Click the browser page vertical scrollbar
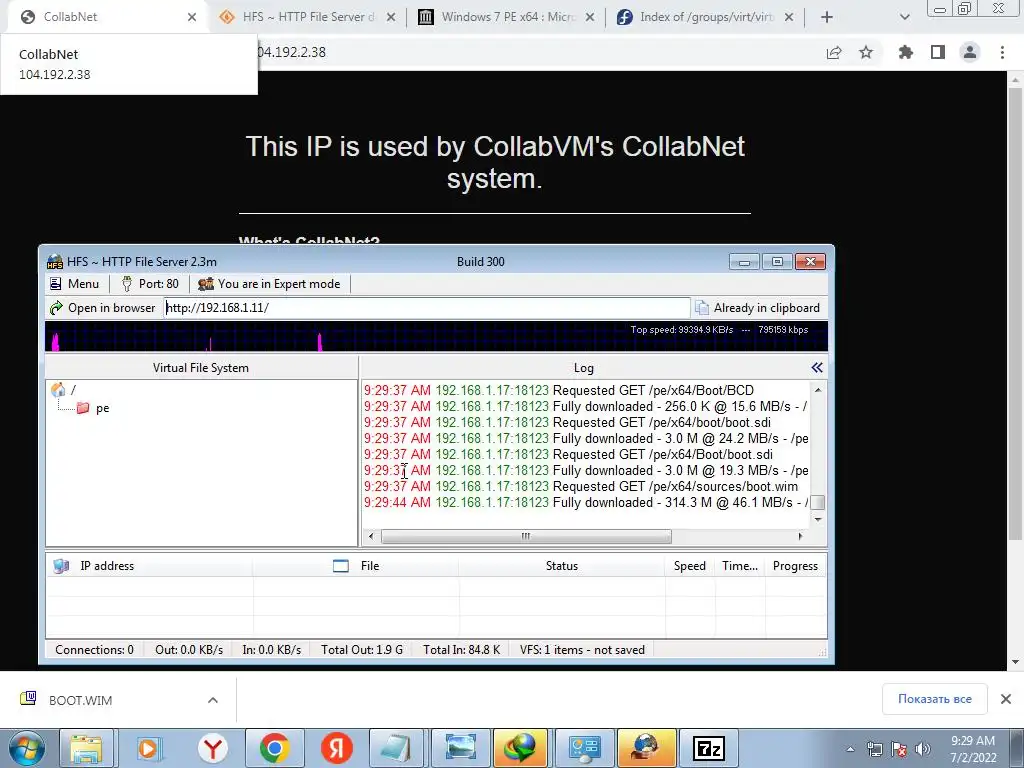Viewport: 1024px width, 768px height. tap(1016, 313)
